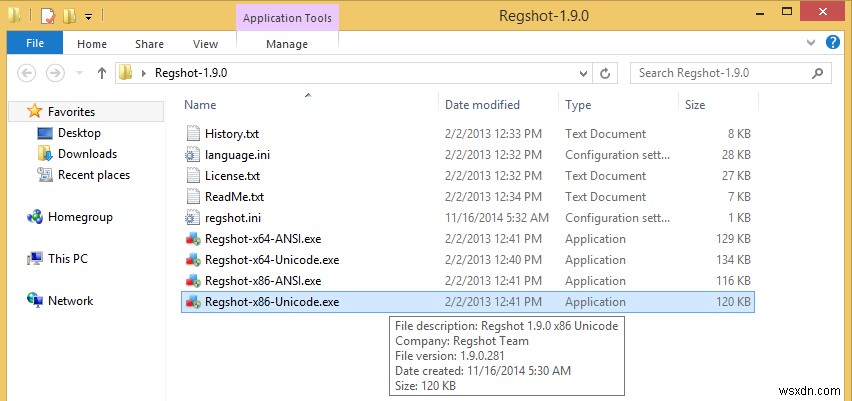Refresh the folder view

pyautogui.click(x=605, y=73)
